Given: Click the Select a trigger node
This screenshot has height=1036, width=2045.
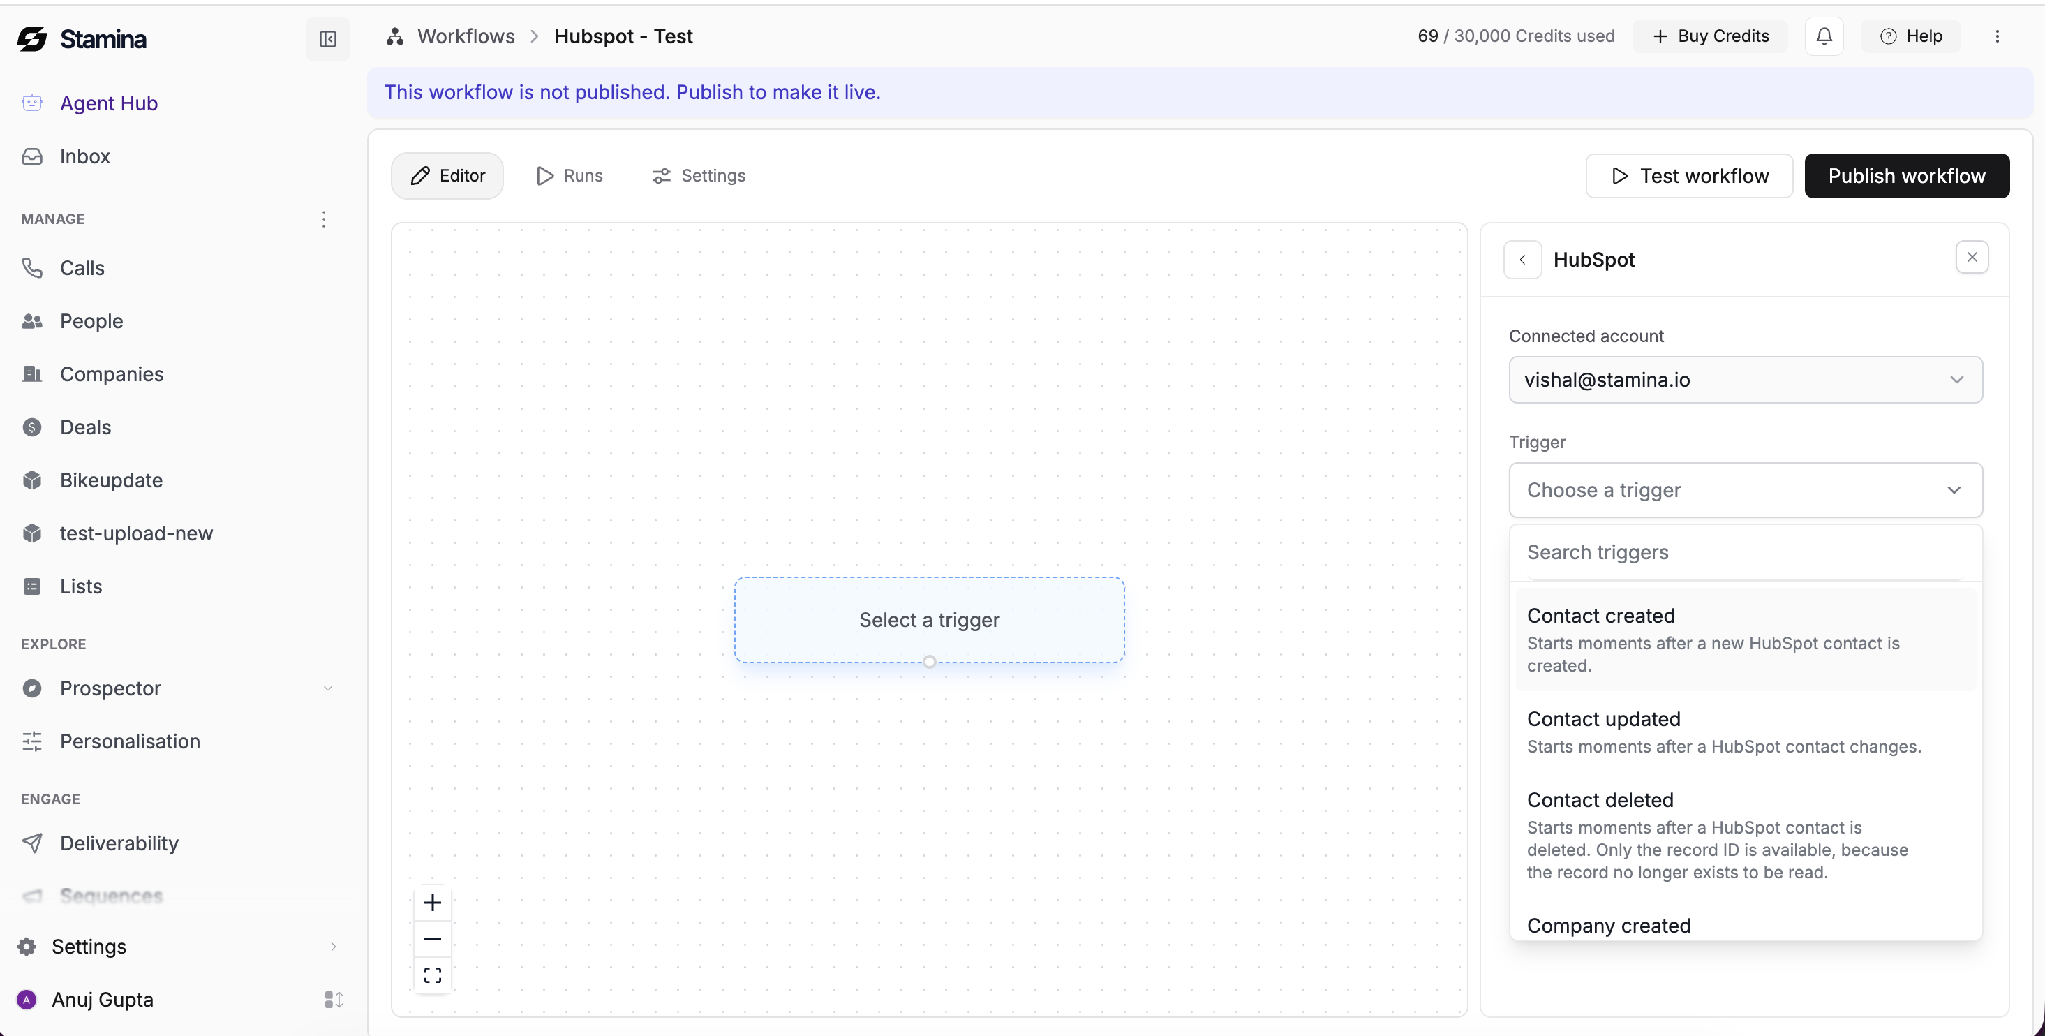Looking at the screenshot, I should coord(929,620).
